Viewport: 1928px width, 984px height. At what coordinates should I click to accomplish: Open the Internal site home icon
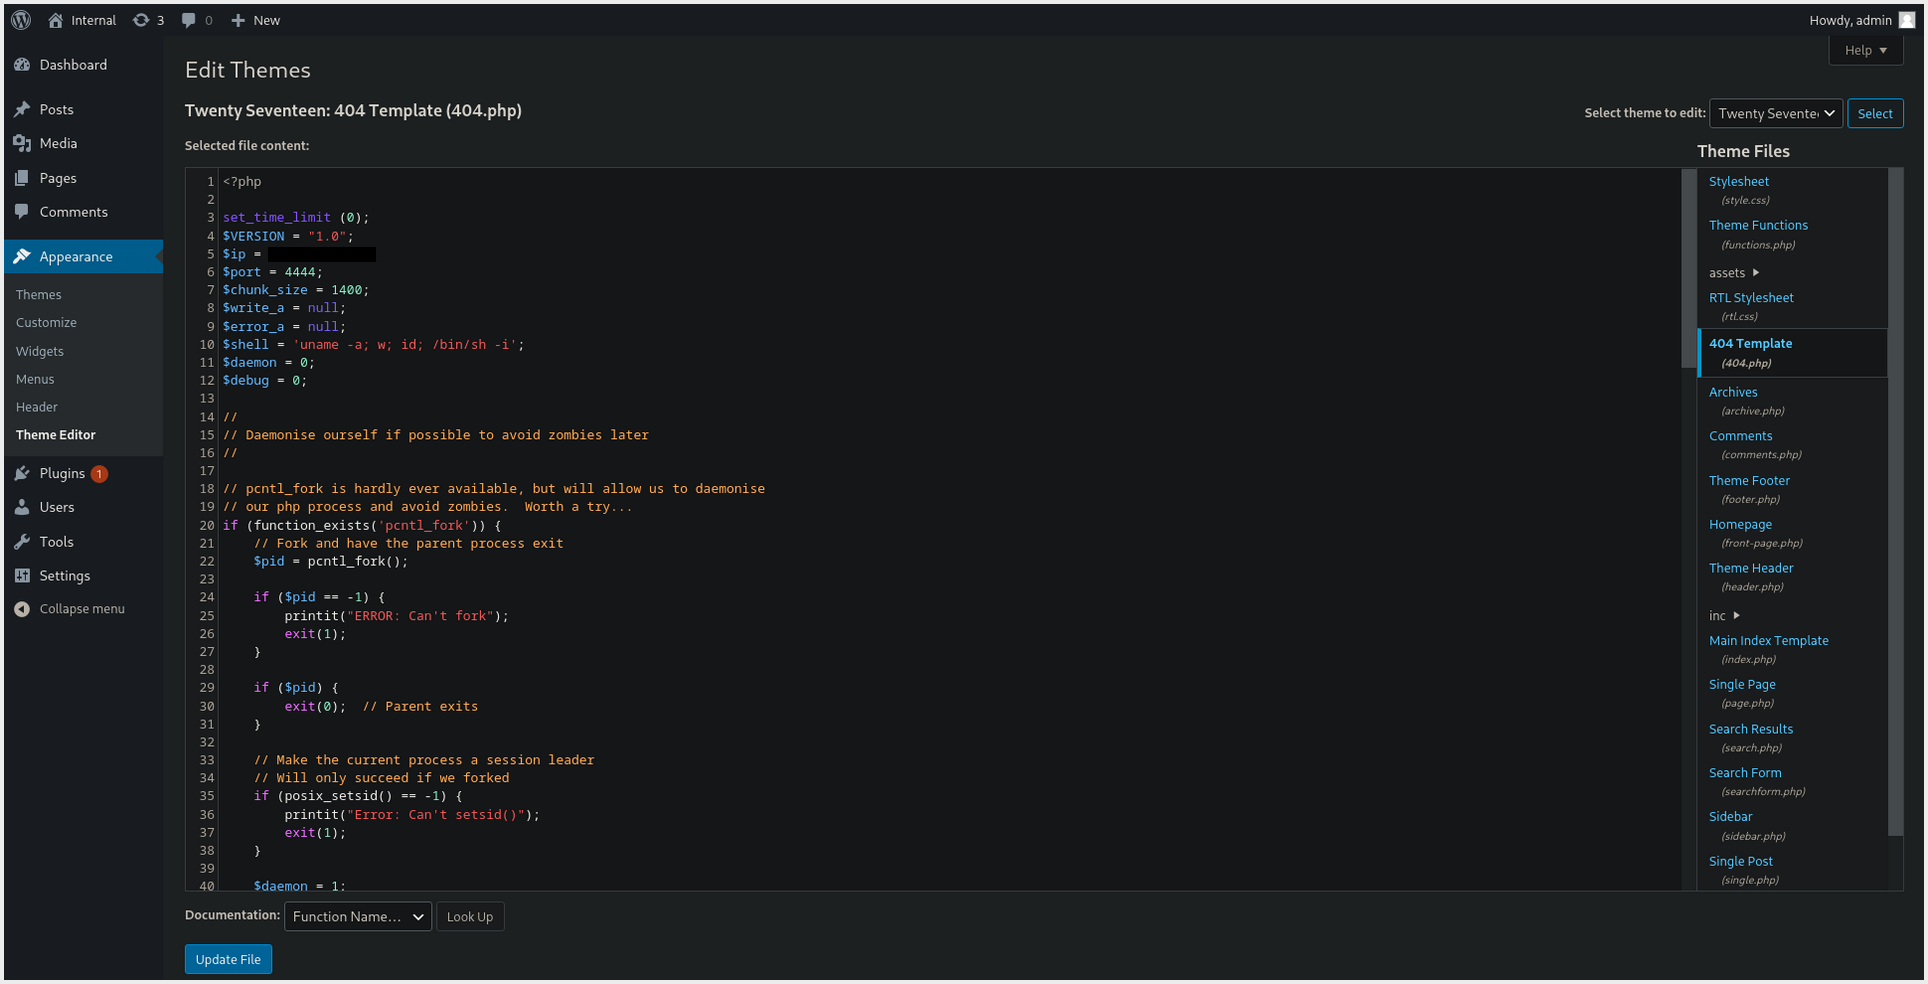(x=56, y=20)
